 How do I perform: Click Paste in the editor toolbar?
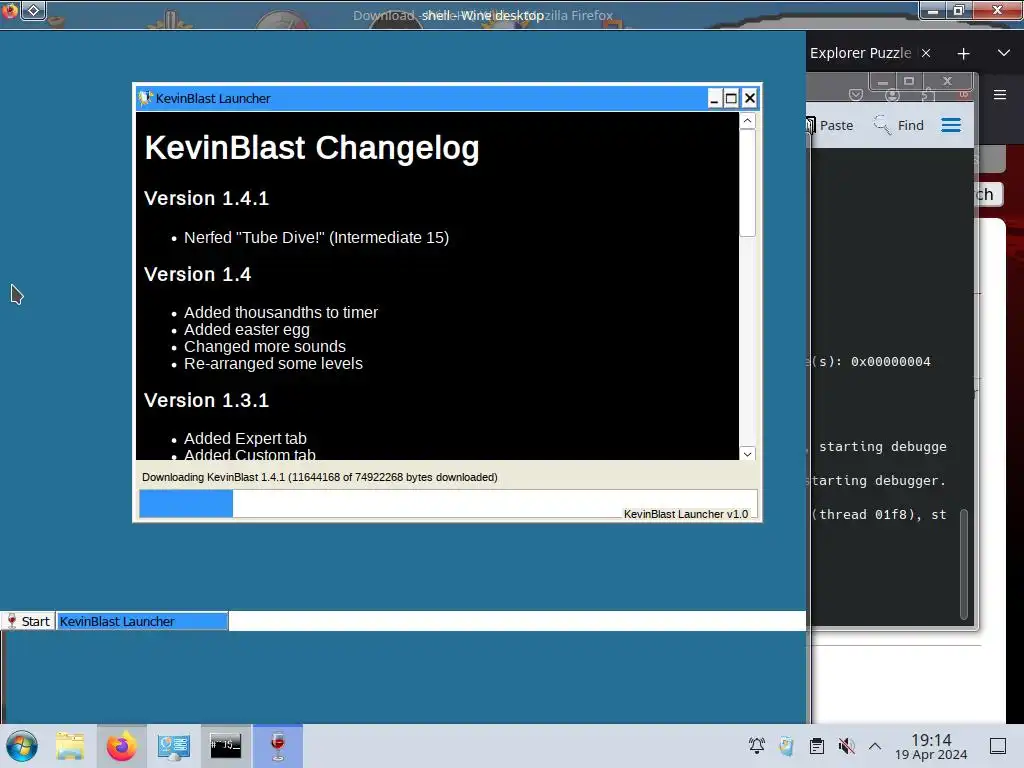point(829,125)
